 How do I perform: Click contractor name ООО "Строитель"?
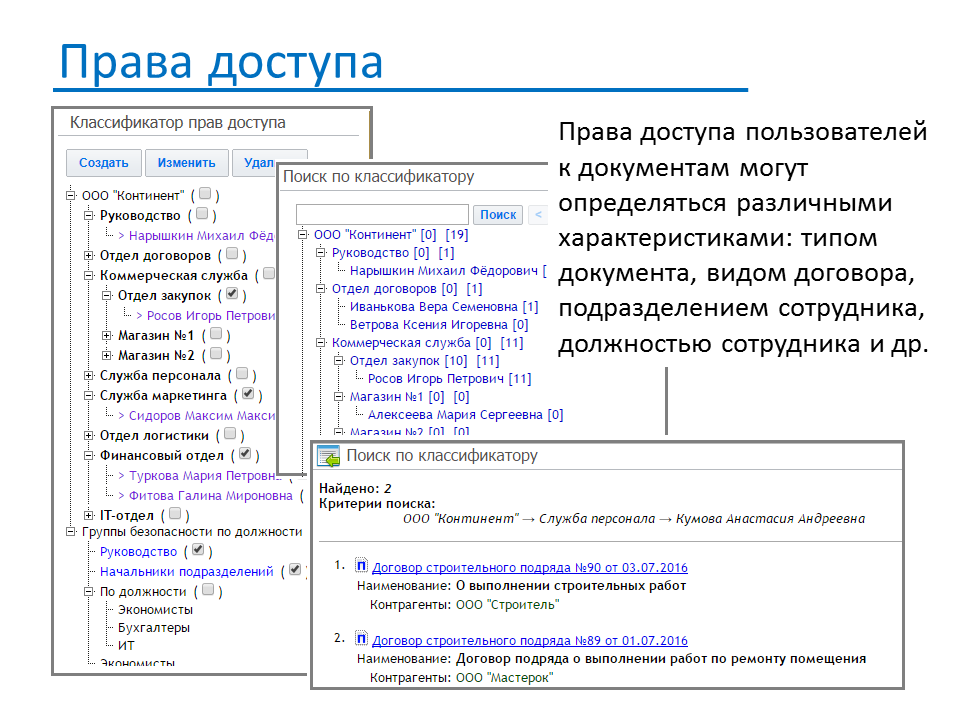[508, 605]
